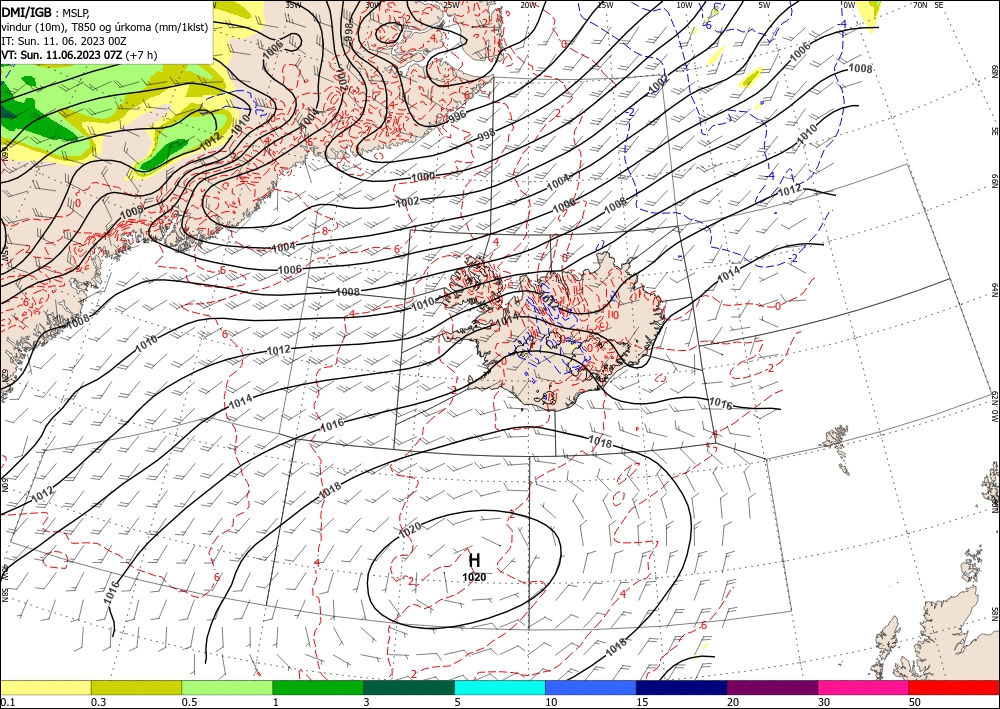Click the pink legend swatch
This screenshot has width=1000, height=709.
pyautogui.click(x=864, y=687)
